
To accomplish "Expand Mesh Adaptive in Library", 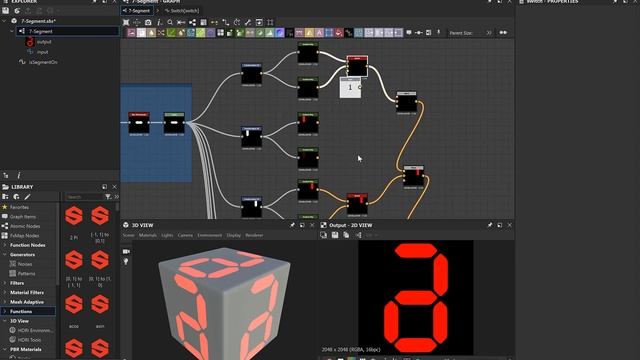I will (x=5, y=302).
